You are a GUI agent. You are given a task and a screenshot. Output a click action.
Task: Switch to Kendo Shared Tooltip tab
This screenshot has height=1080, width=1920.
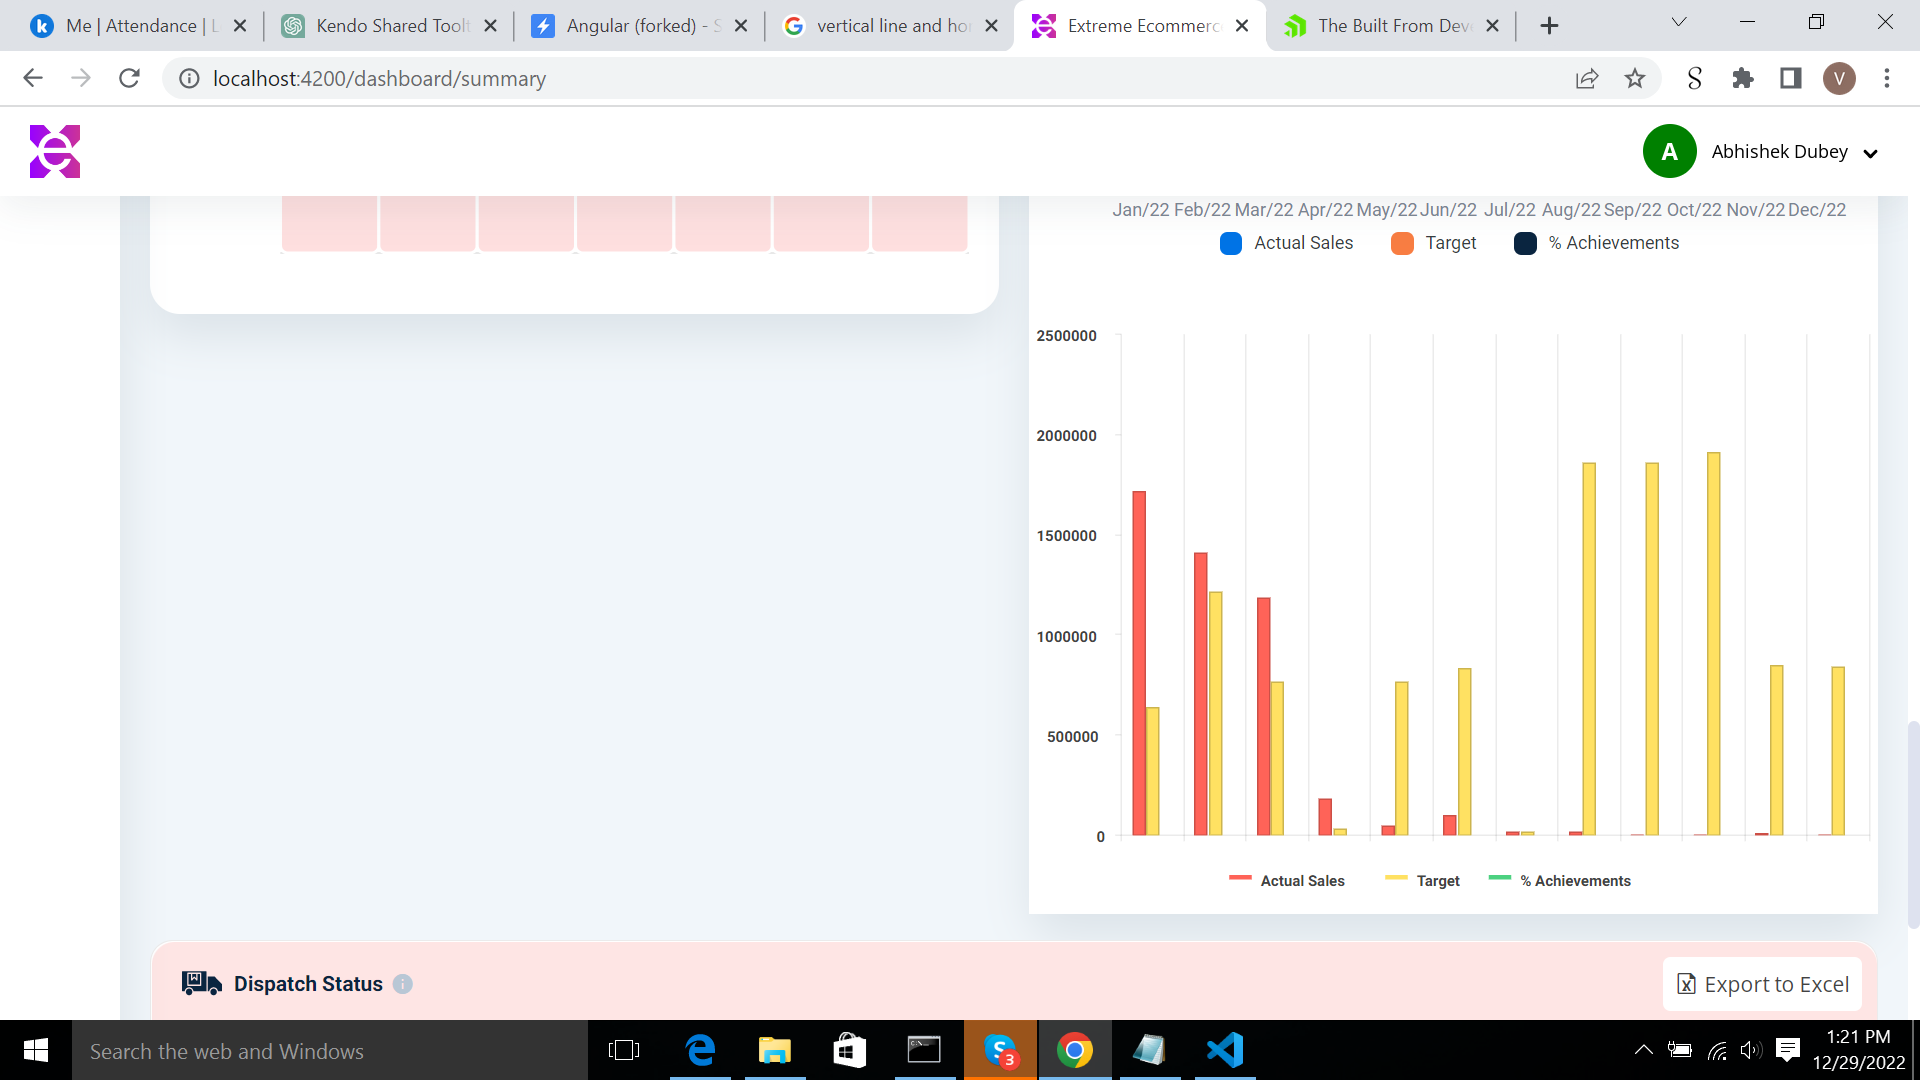(390, 26)
